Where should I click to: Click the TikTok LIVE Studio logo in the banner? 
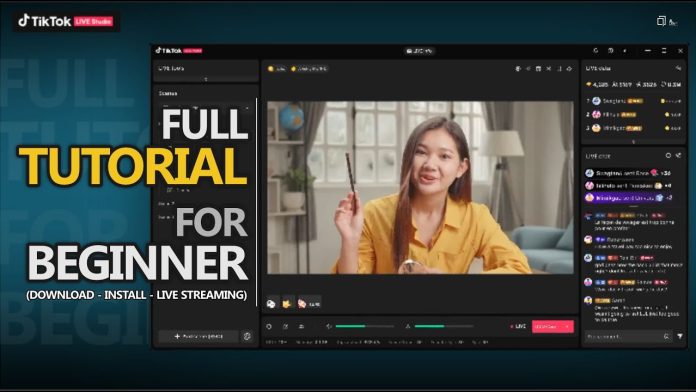[66, 21]
